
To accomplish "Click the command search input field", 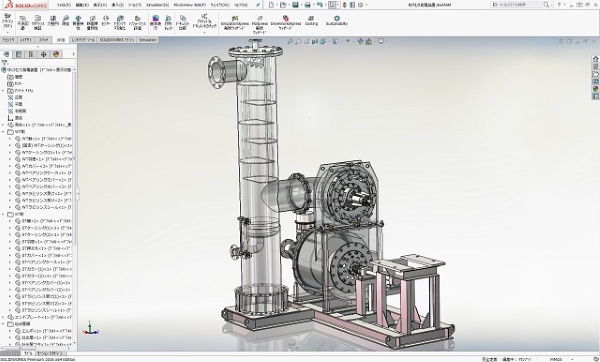I will point(521,5).
